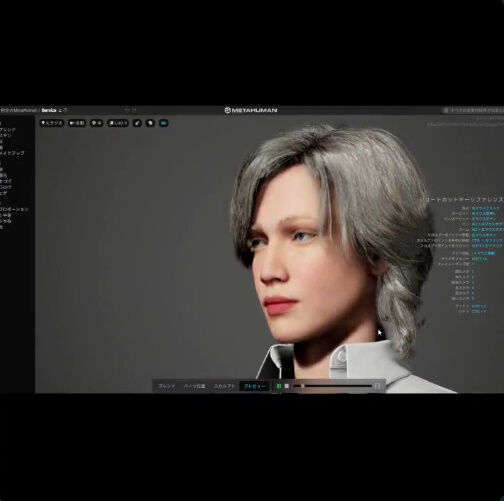Open the スタジオ lighting environment dropdown
Screen dimensions: 504x501
click(52, 123)
